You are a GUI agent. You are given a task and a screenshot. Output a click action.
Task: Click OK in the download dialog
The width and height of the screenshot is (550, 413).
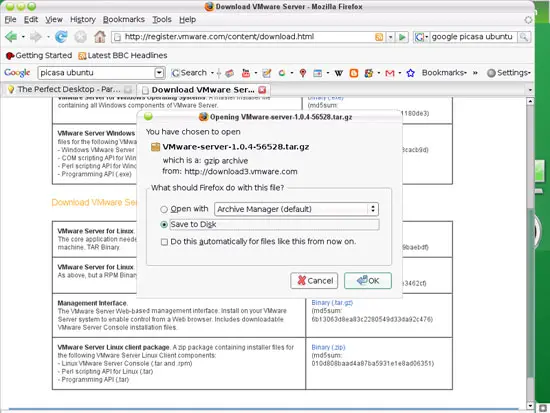[368, 281]
